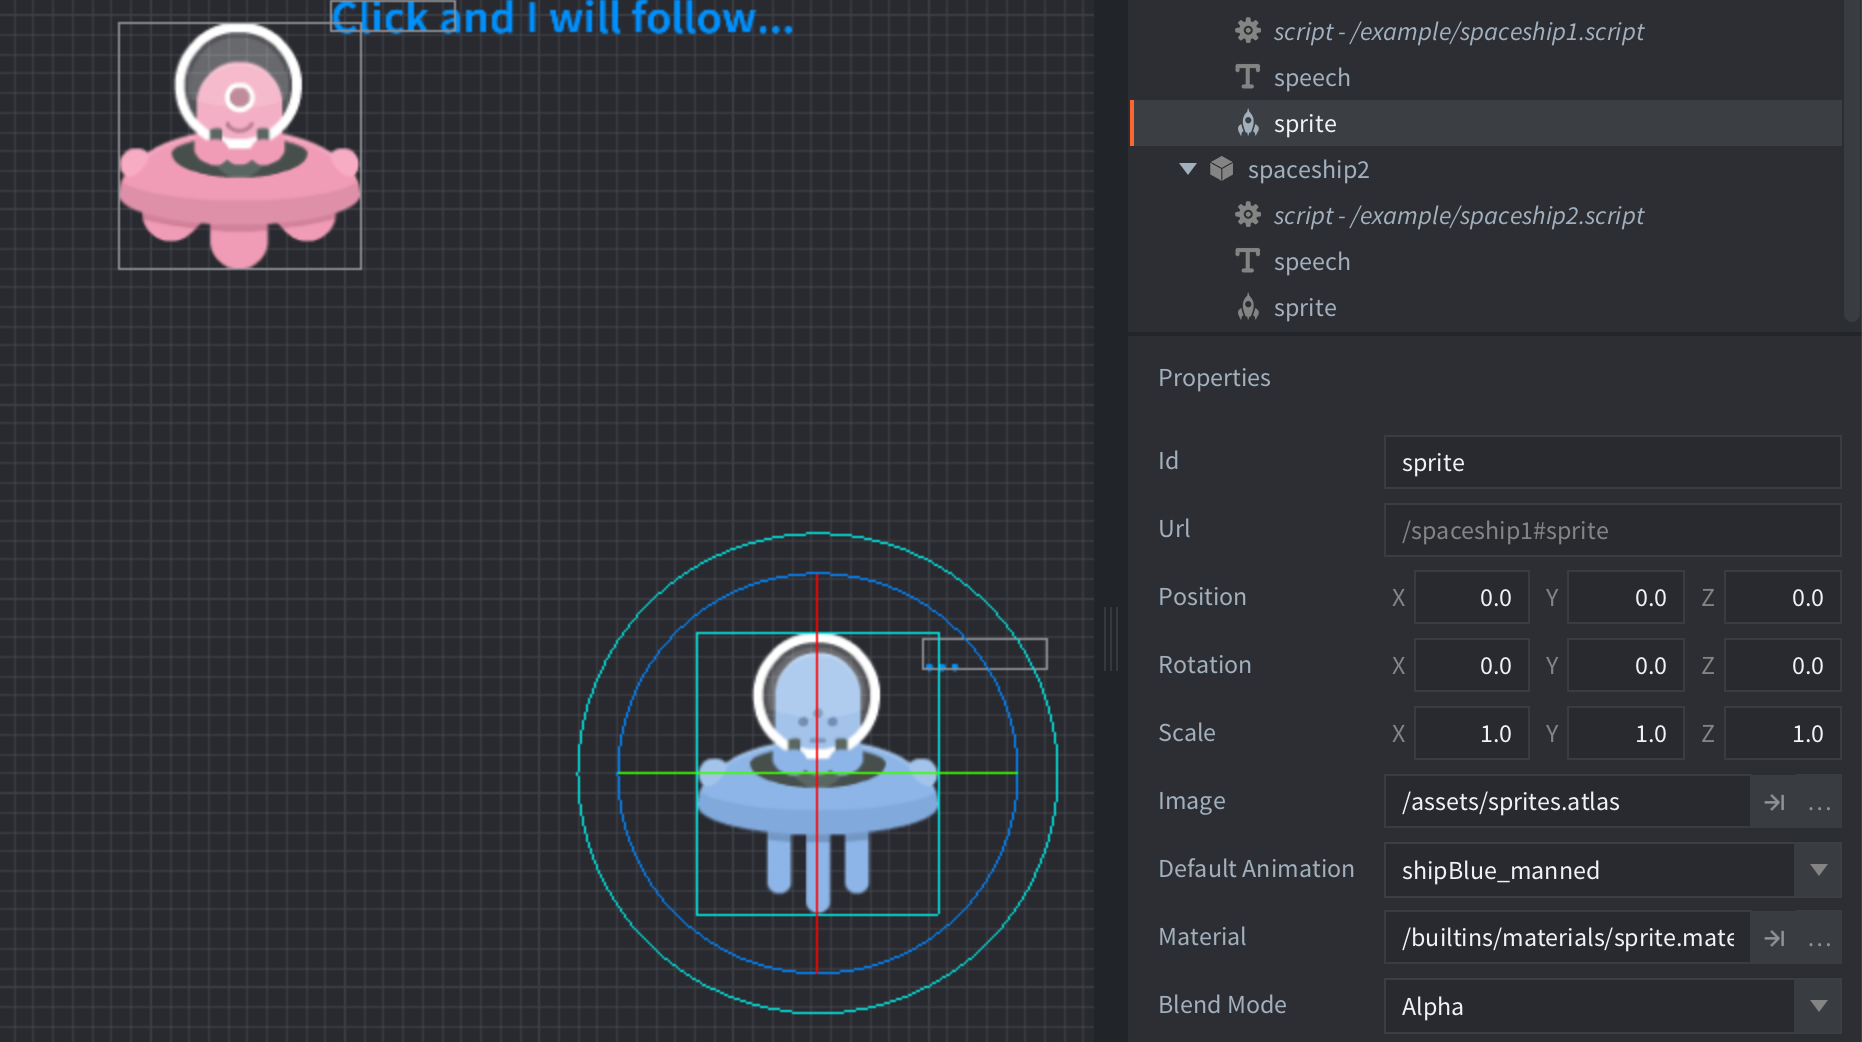Viewport: 1862px width, 1042px height.
Task: Open the Default Animation dropdown
Action: click(1818, 870)
